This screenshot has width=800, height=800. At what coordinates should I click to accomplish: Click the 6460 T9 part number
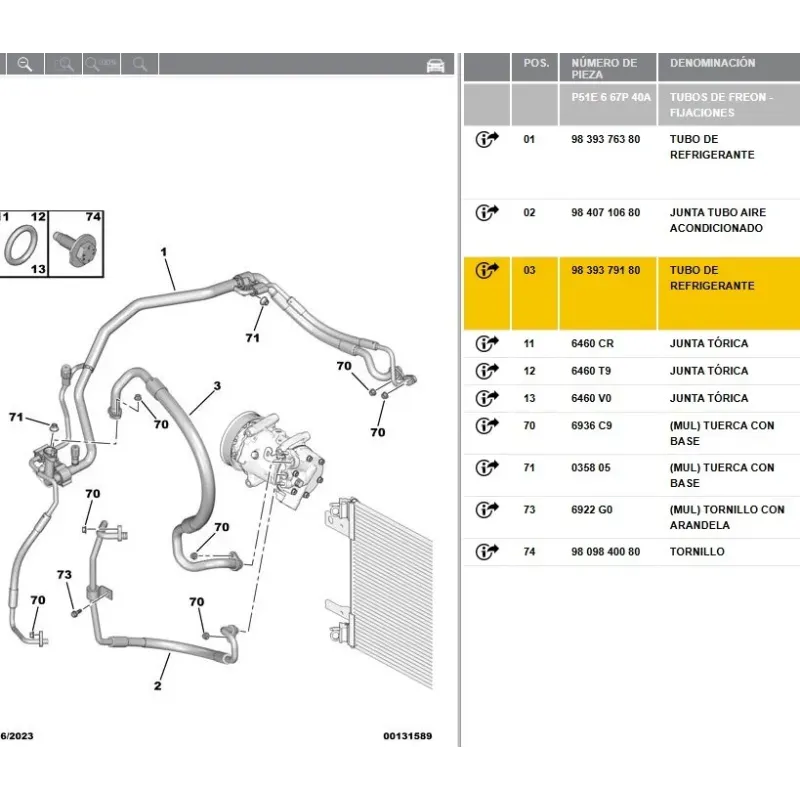(592, 371)
